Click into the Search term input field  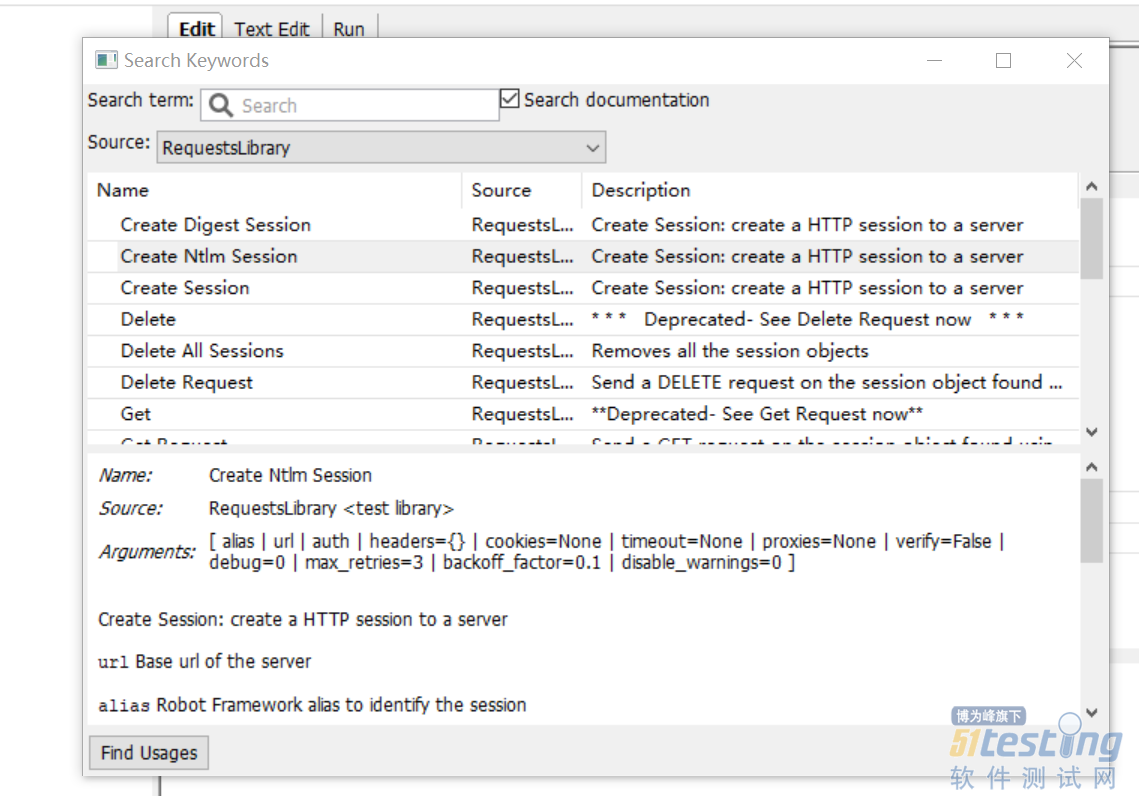[x=350, y=105]
